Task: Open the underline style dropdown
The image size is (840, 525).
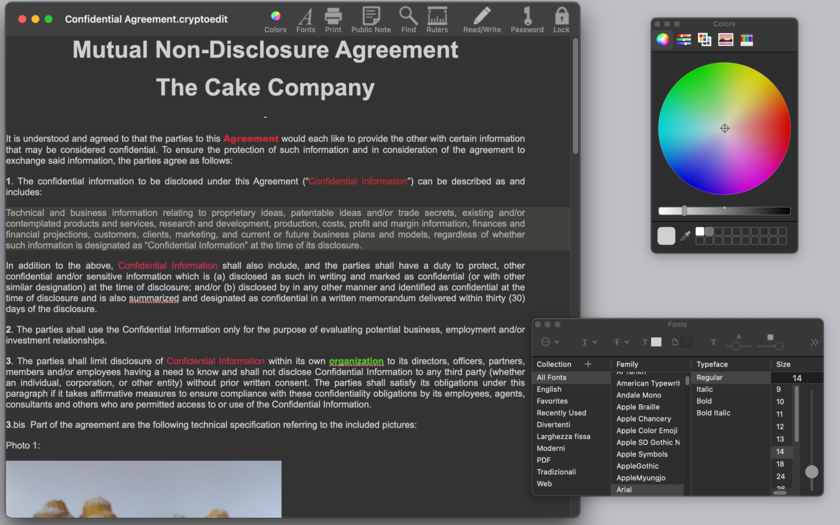Action: [x=588, y=342]
